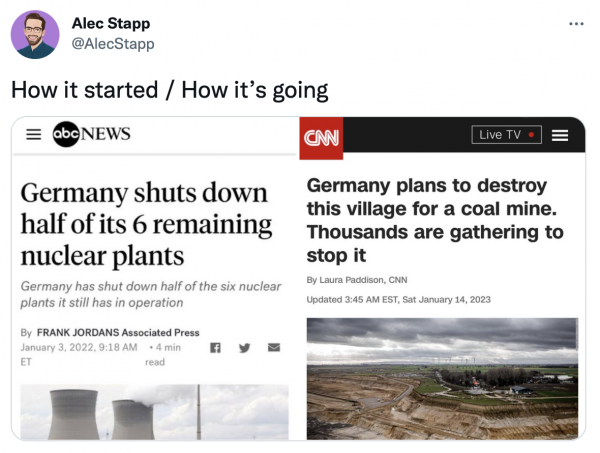Share the ABC article on Facebook

tap(214, 347)
